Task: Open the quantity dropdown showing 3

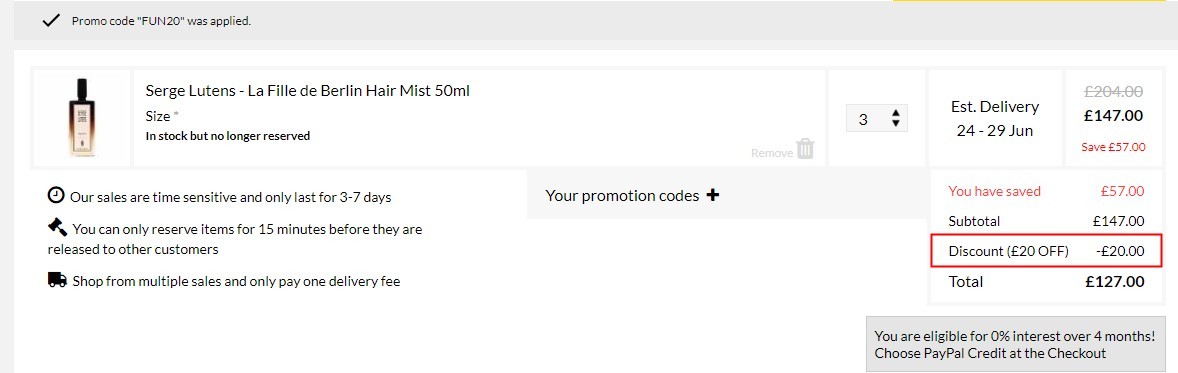Action: 877,119
